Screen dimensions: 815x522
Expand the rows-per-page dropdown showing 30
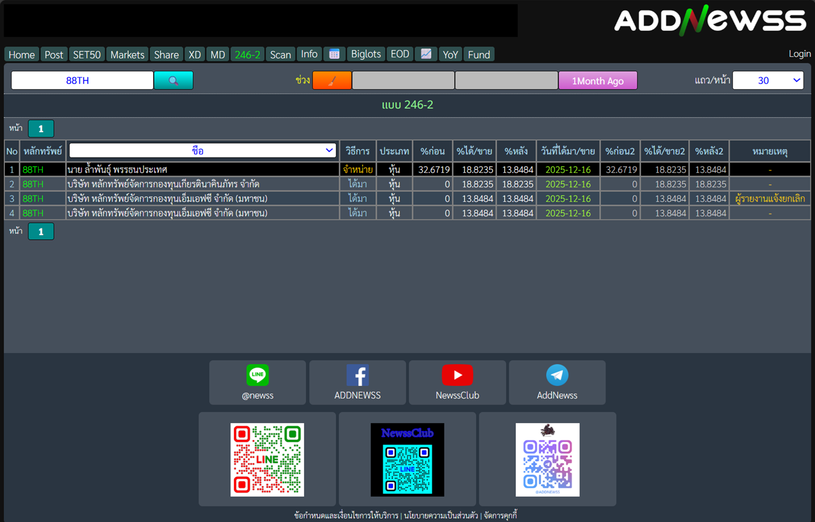point(767,81)
